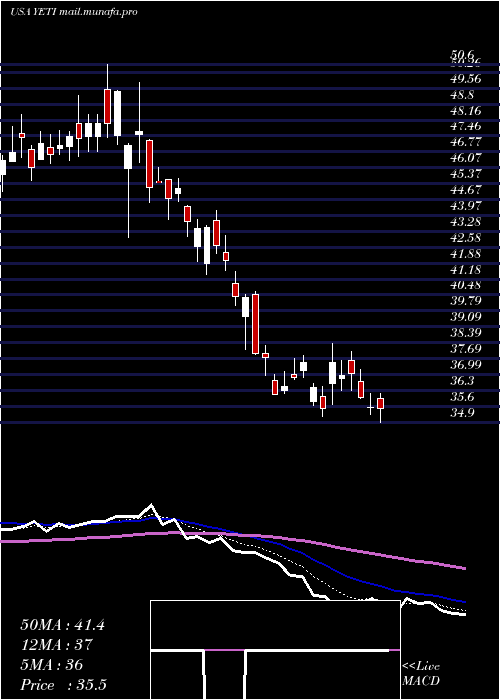Click the 50MA : 41.4 readout
The height and width of the screenshot is (700, 500).
point(62,625)
